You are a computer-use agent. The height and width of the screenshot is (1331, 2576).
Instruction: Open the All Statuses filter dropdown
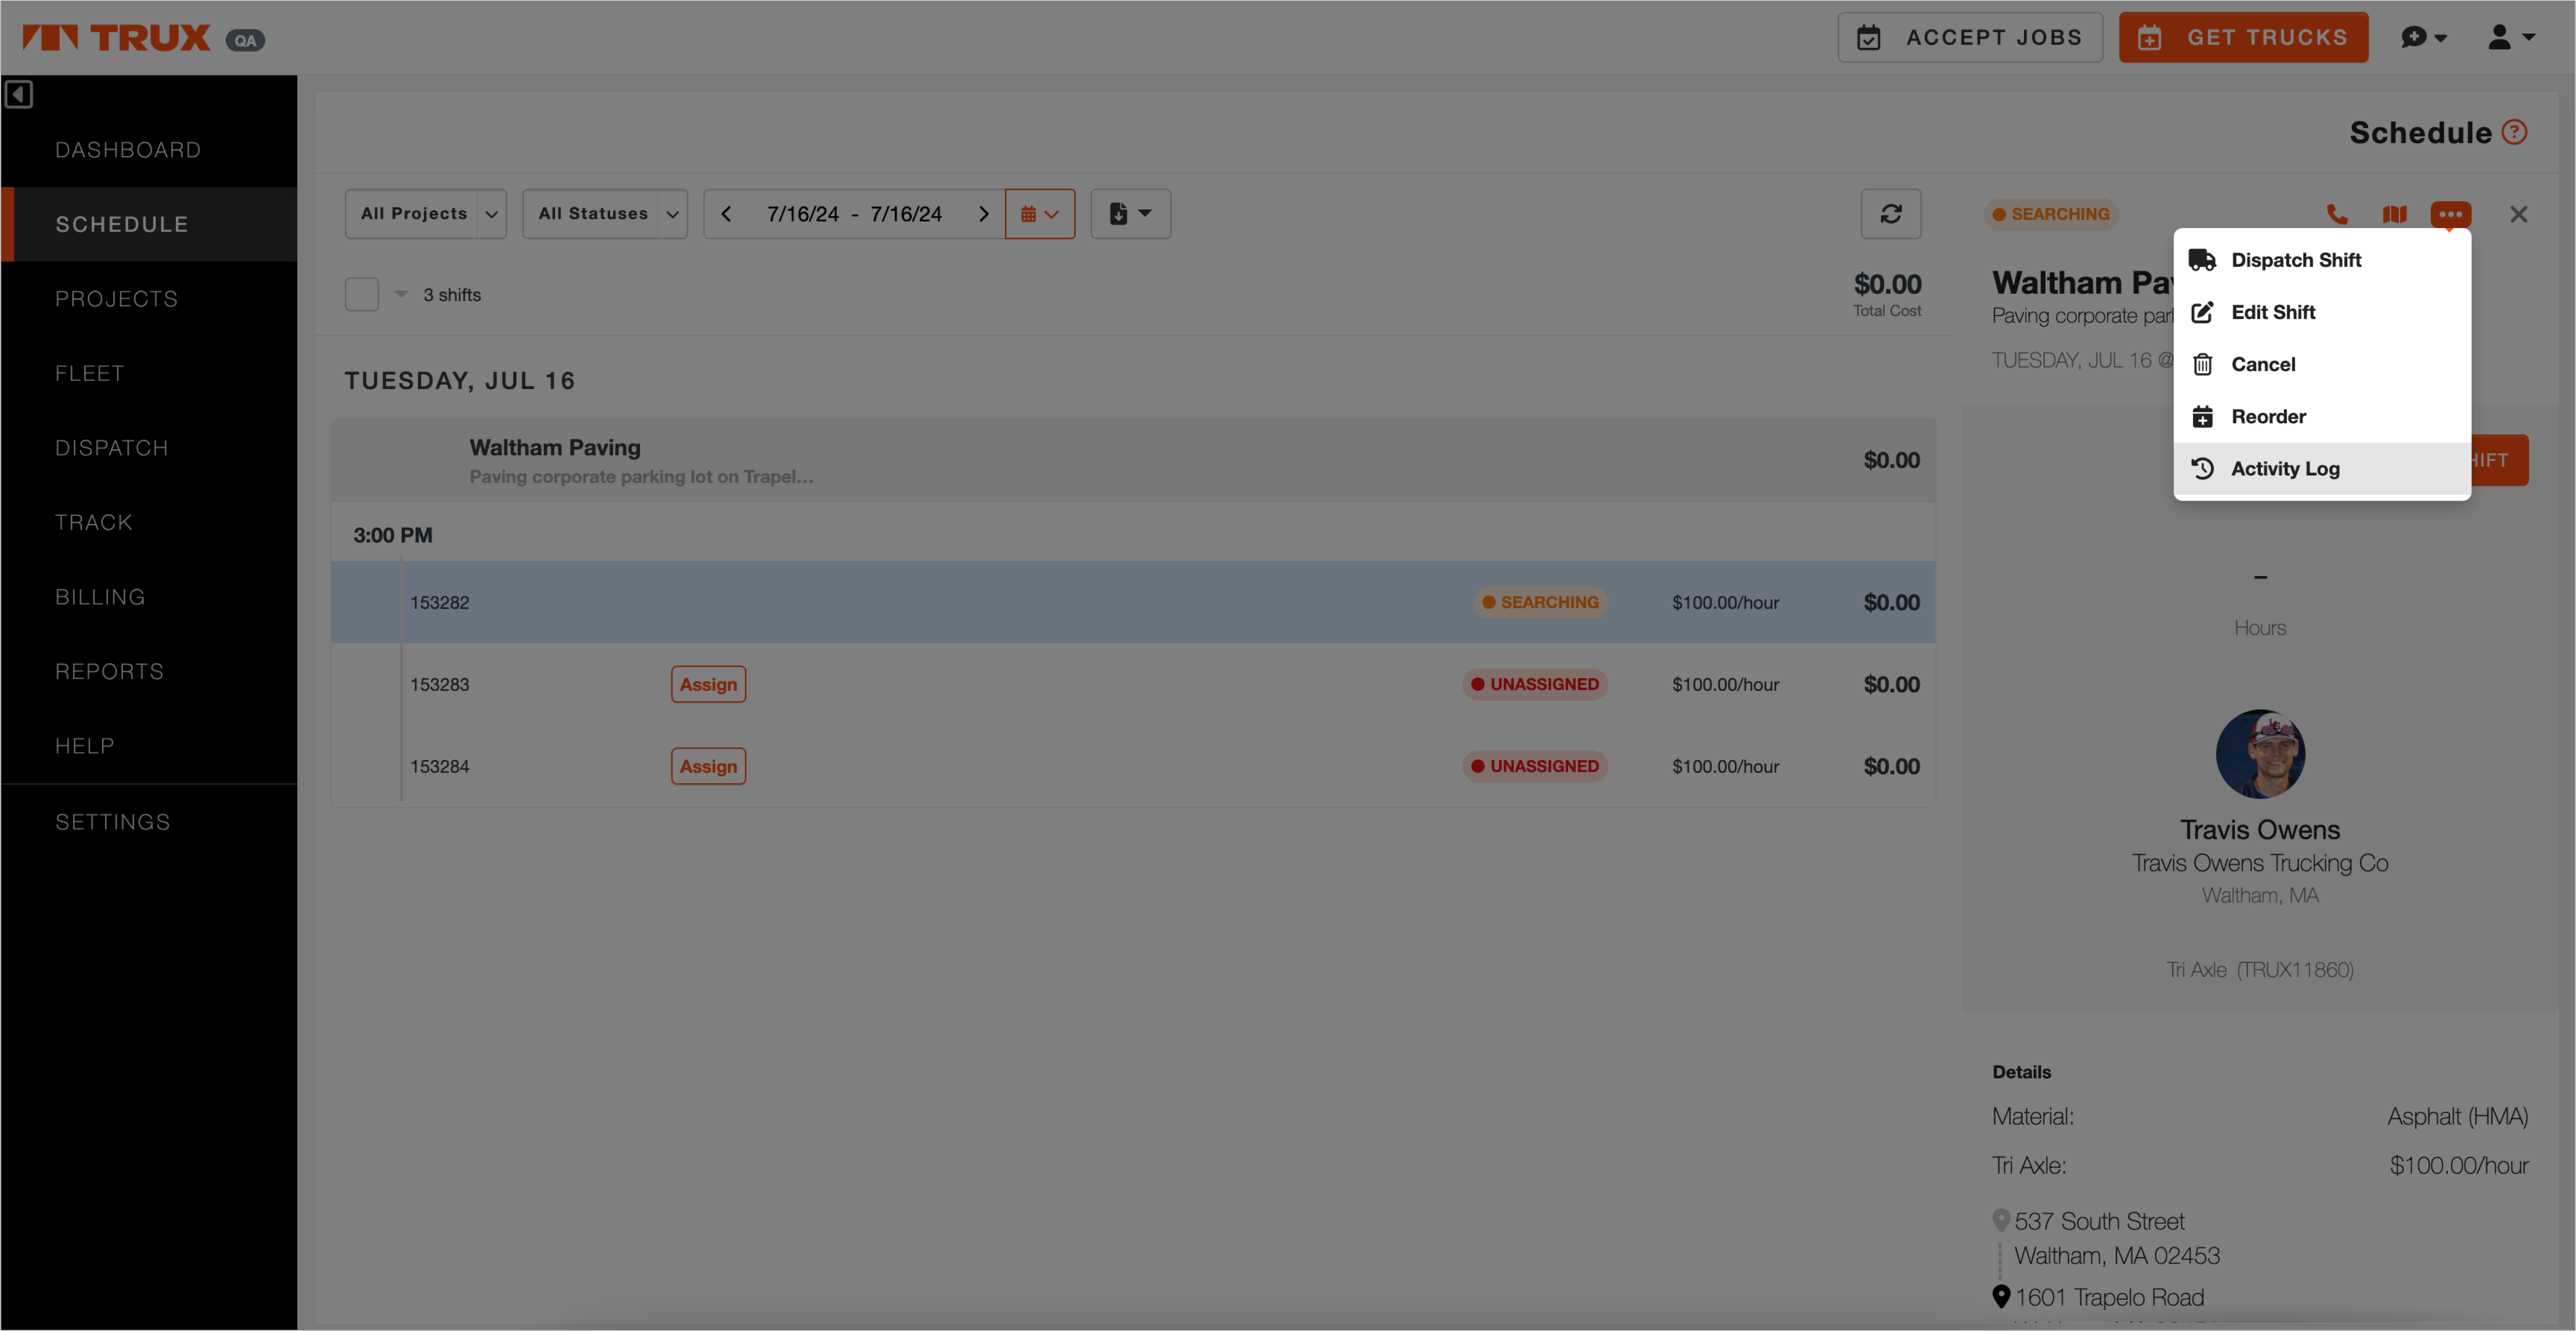604,214
